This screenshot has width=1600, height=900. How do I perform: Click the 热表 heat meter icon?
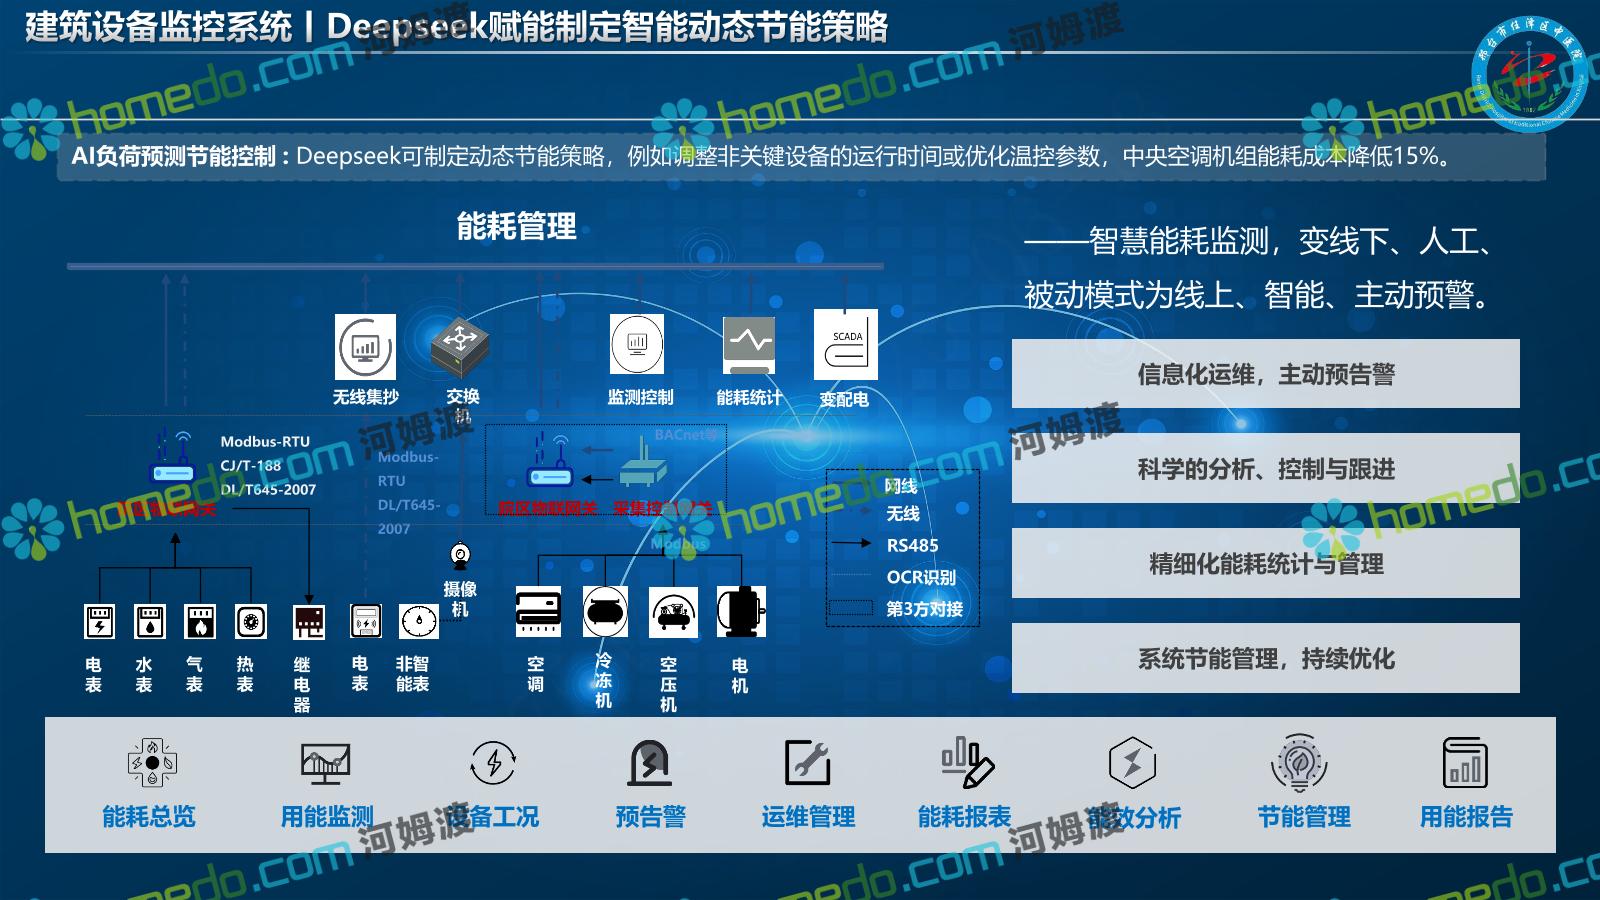point(250,622)
